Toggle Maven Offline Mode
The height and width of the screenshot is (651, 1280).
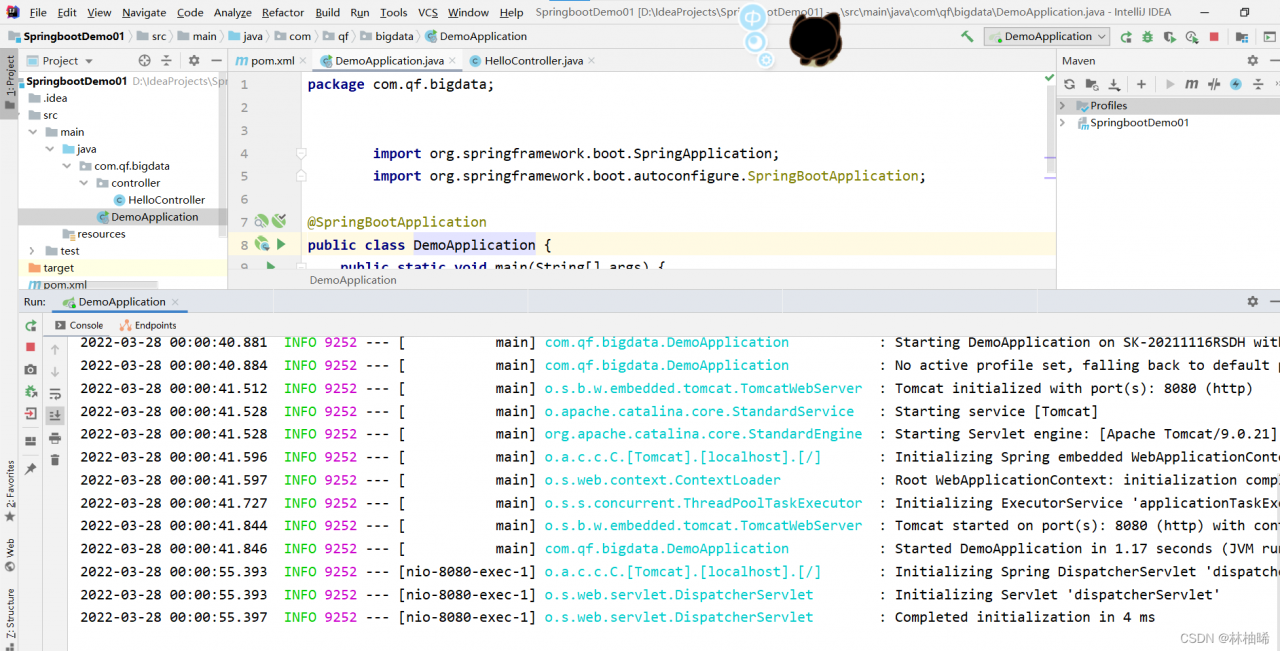point(1213,84)
